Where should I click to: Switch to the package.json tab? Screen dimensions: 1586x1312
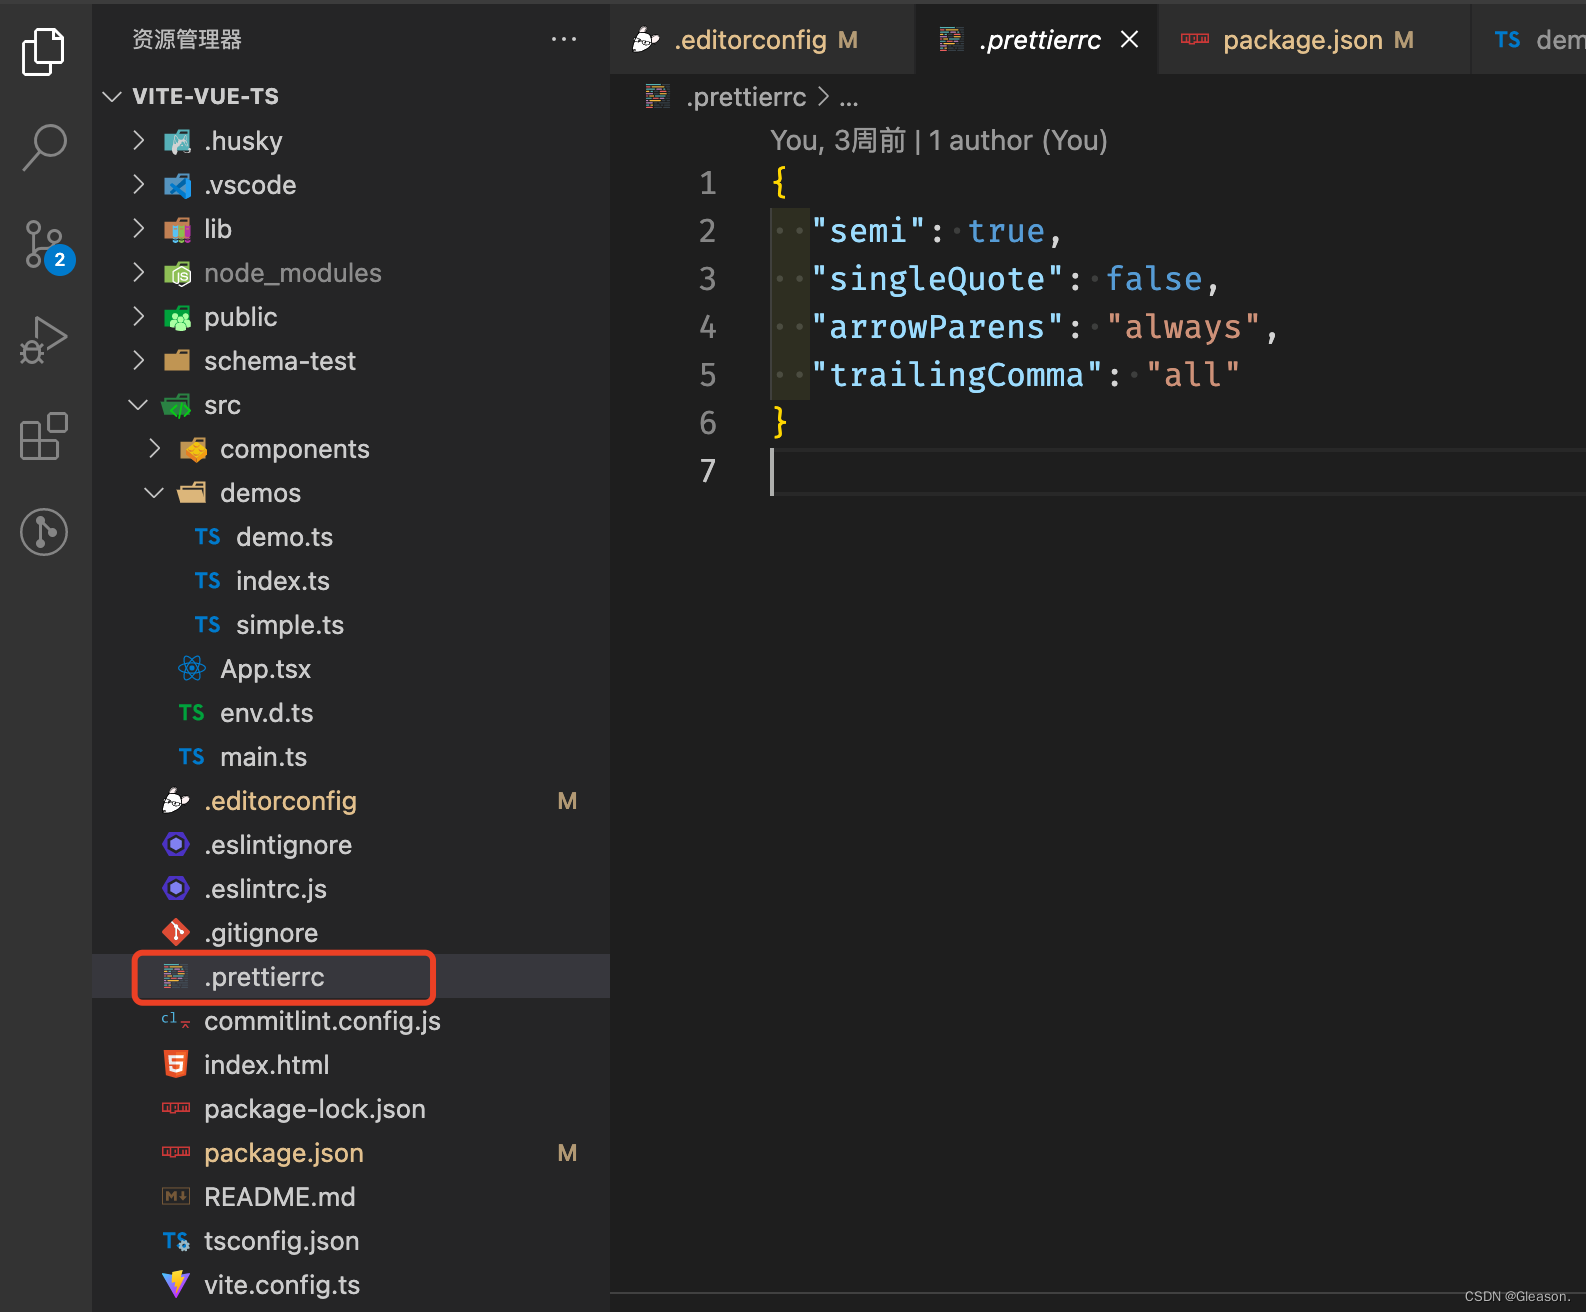(1314, 39)
